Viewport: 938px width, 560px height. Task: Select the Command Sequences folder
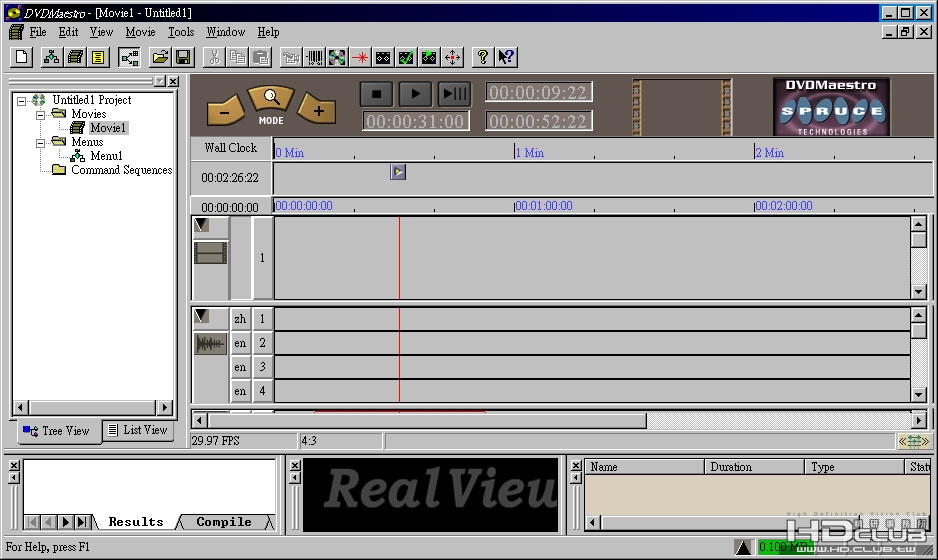pyautogui.click(x=121, y=170)
